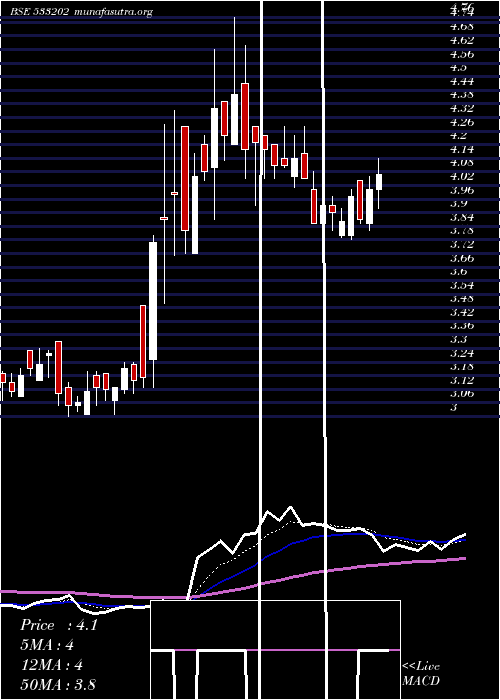Click the 3.66 price axis label
500x700 pixels.
(462, 258)
